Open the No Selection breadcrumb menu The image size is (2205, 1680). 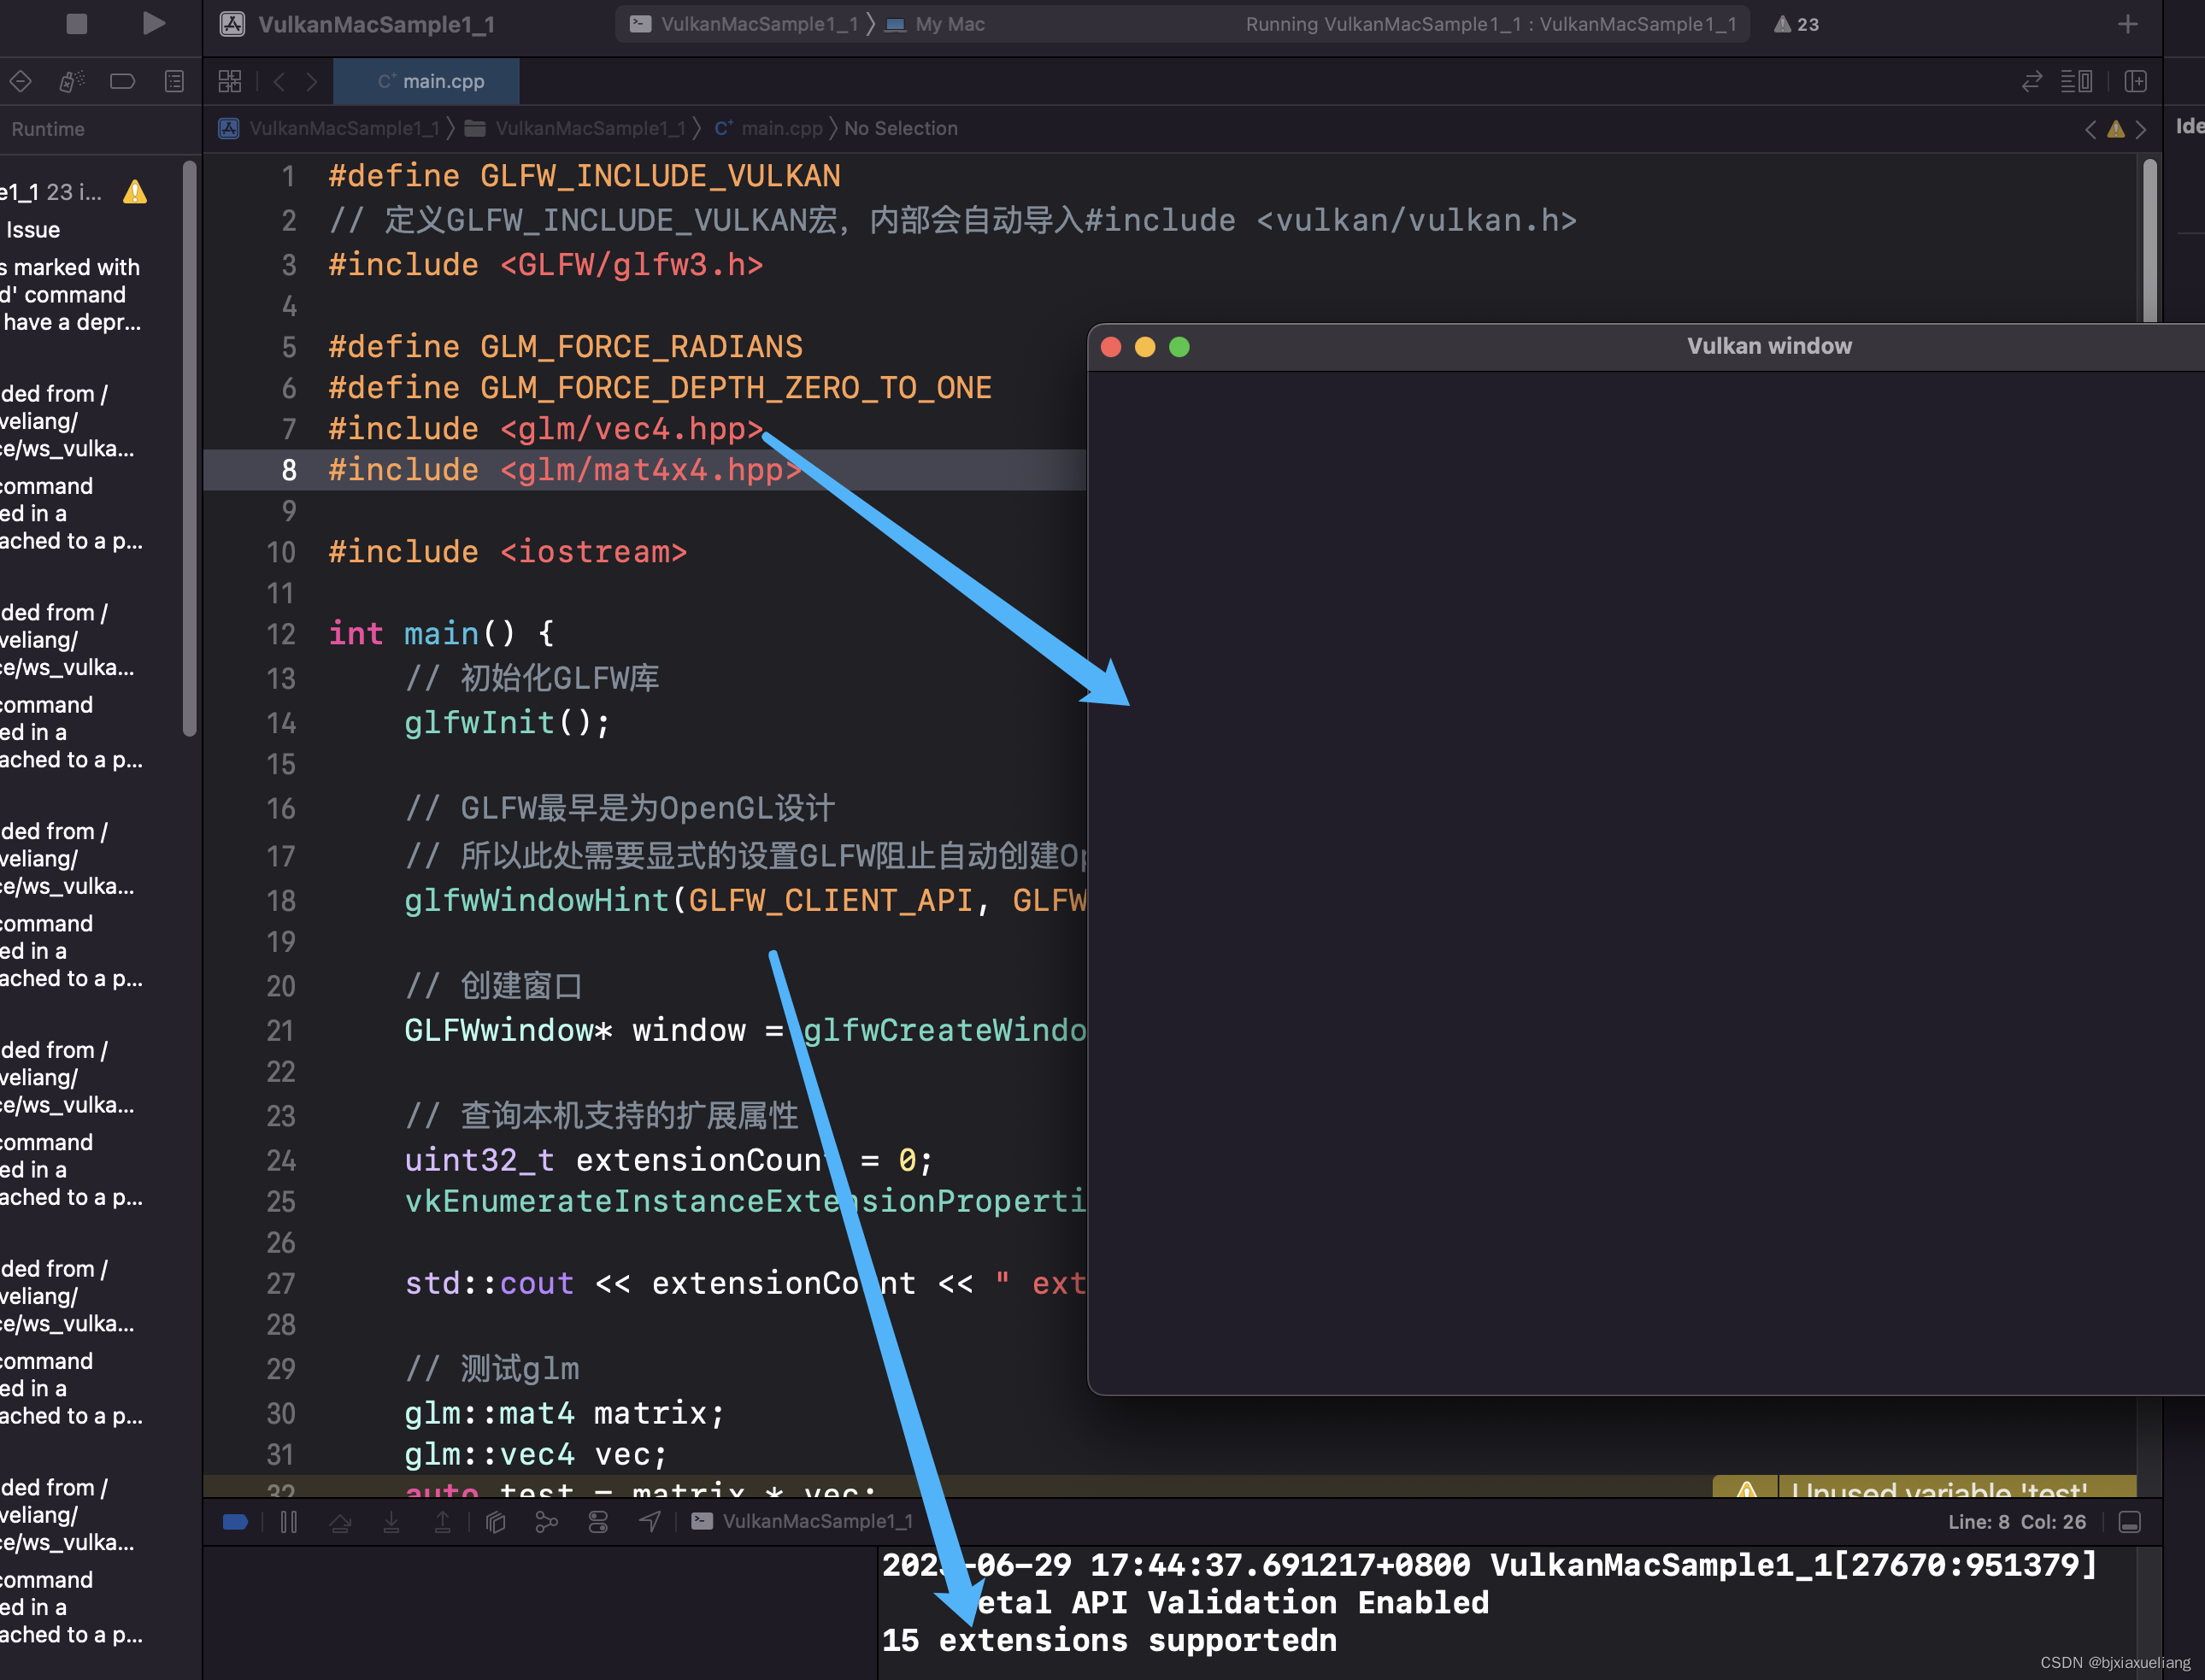(900, 128)
